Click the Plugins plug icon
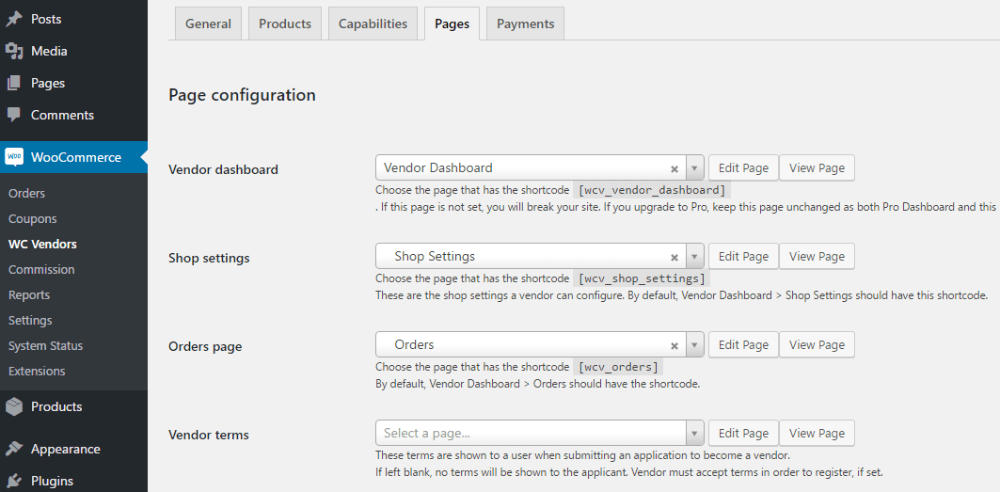Screen dimensions: 1000x492 (x=14, y=481)
